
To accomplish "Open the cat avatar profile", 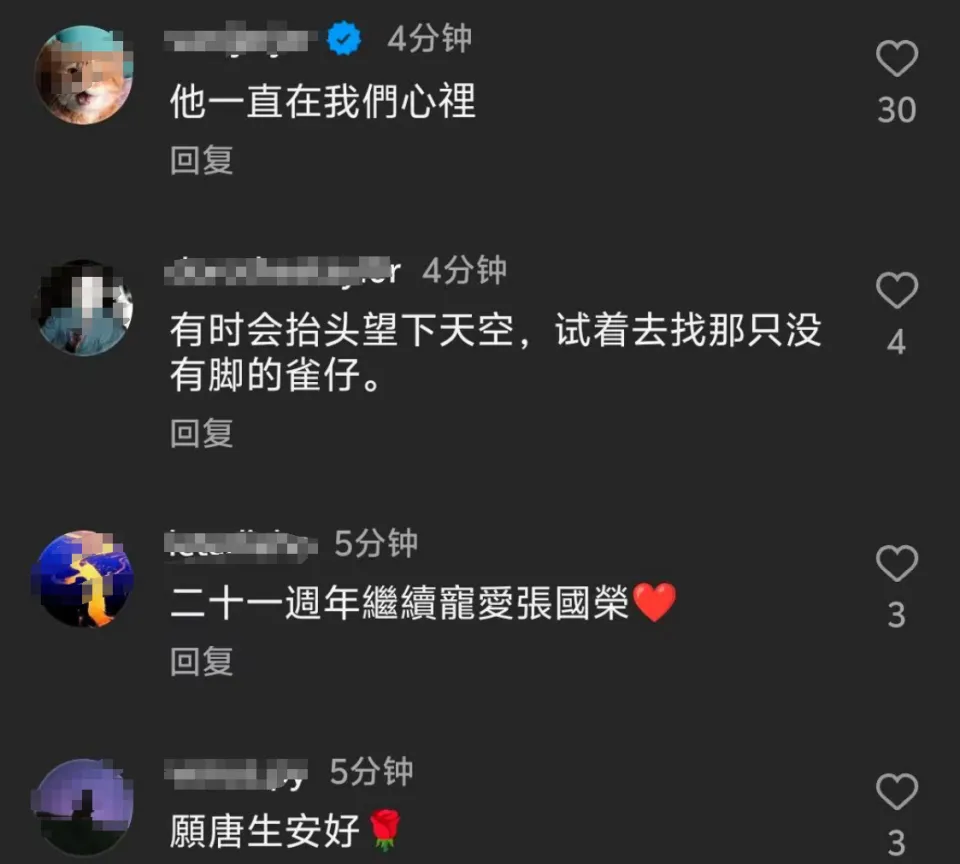I will tap(84, 75).
